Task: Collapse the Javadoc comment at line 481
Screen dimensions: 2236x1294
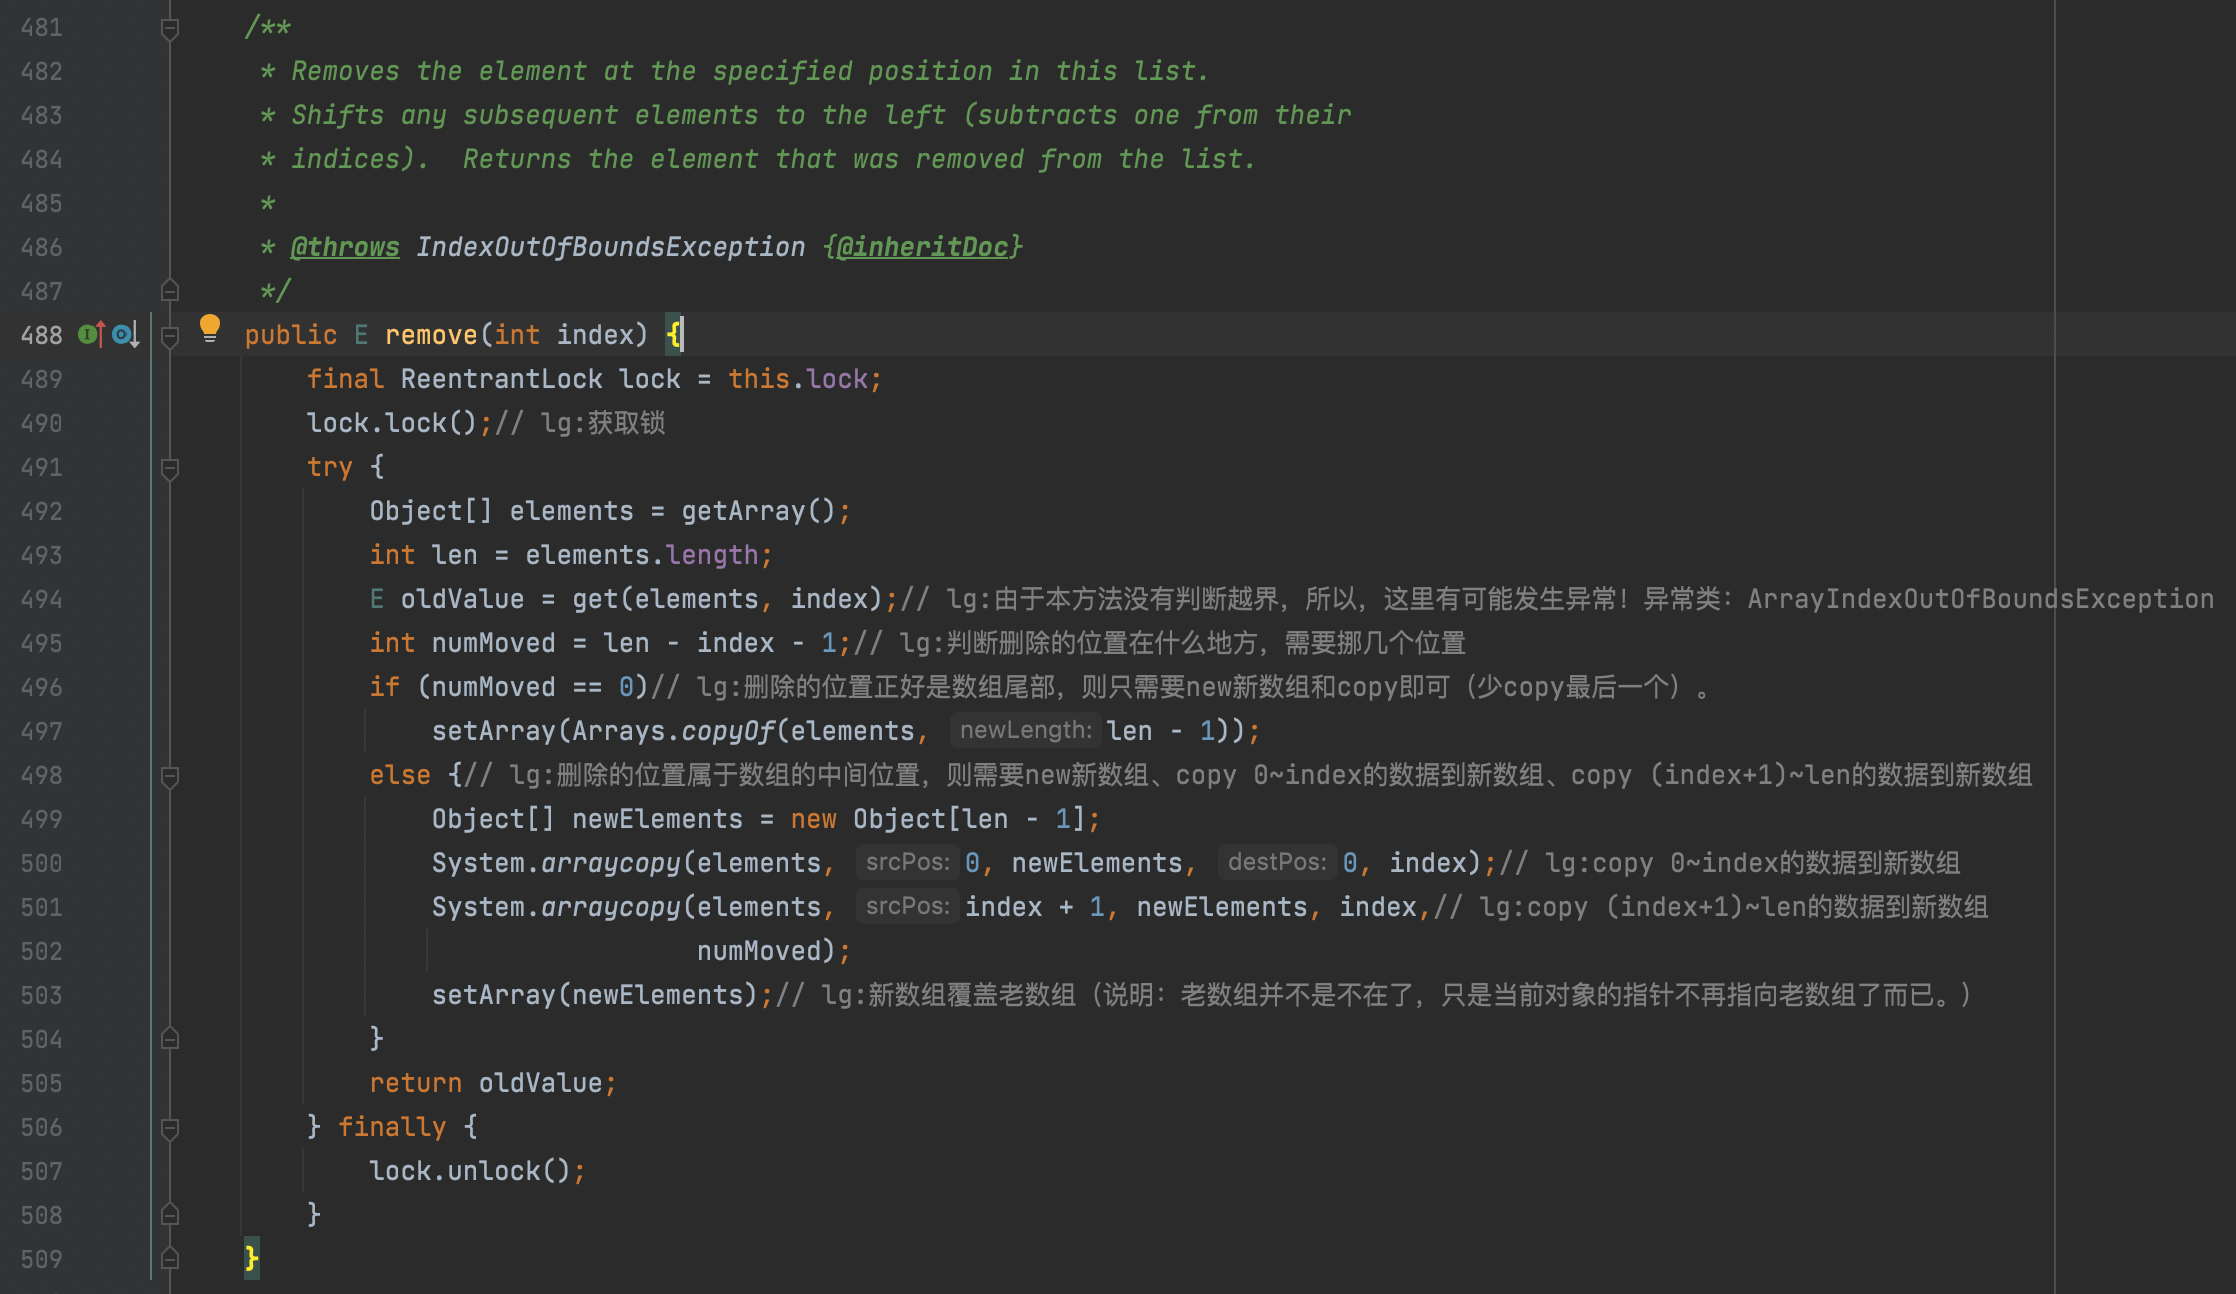Action: point(170,29)
